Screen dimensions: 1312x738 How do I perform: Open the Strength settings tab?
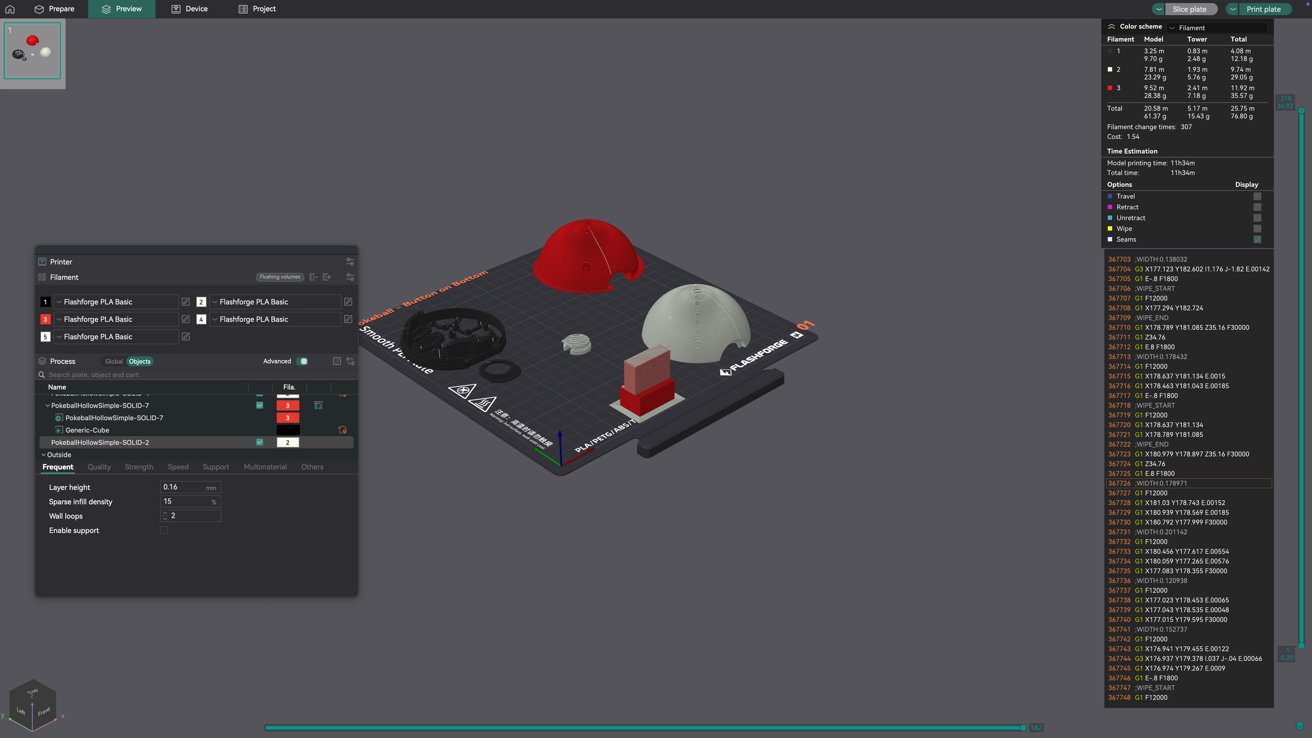[139, 467]
